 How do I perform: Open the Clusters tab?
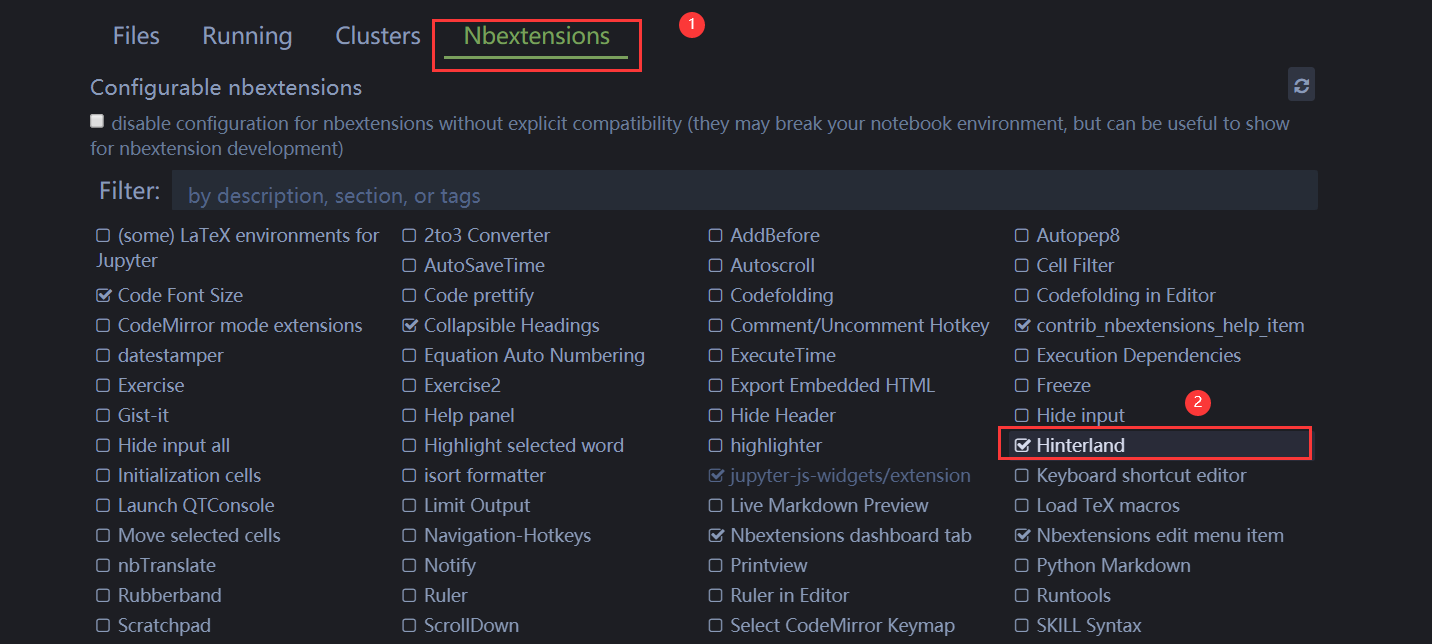[378, 36]
